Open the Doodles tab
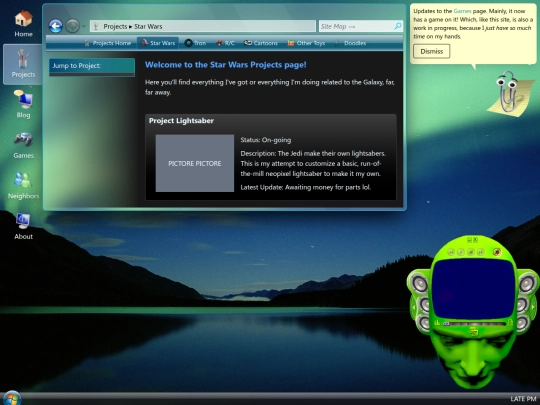The image size is (540, 405). click(350, 43)
